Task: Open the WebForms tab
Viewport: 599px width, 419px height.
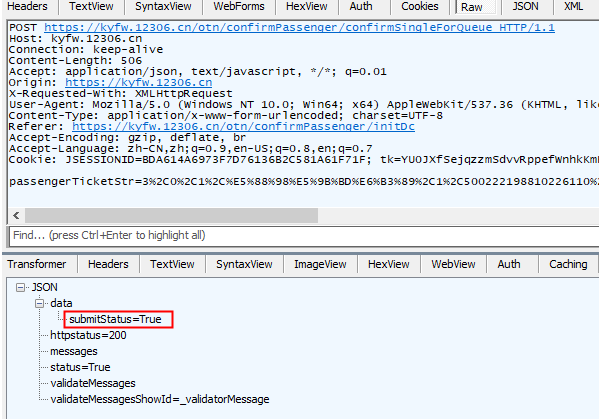Action: pos(239,6)
